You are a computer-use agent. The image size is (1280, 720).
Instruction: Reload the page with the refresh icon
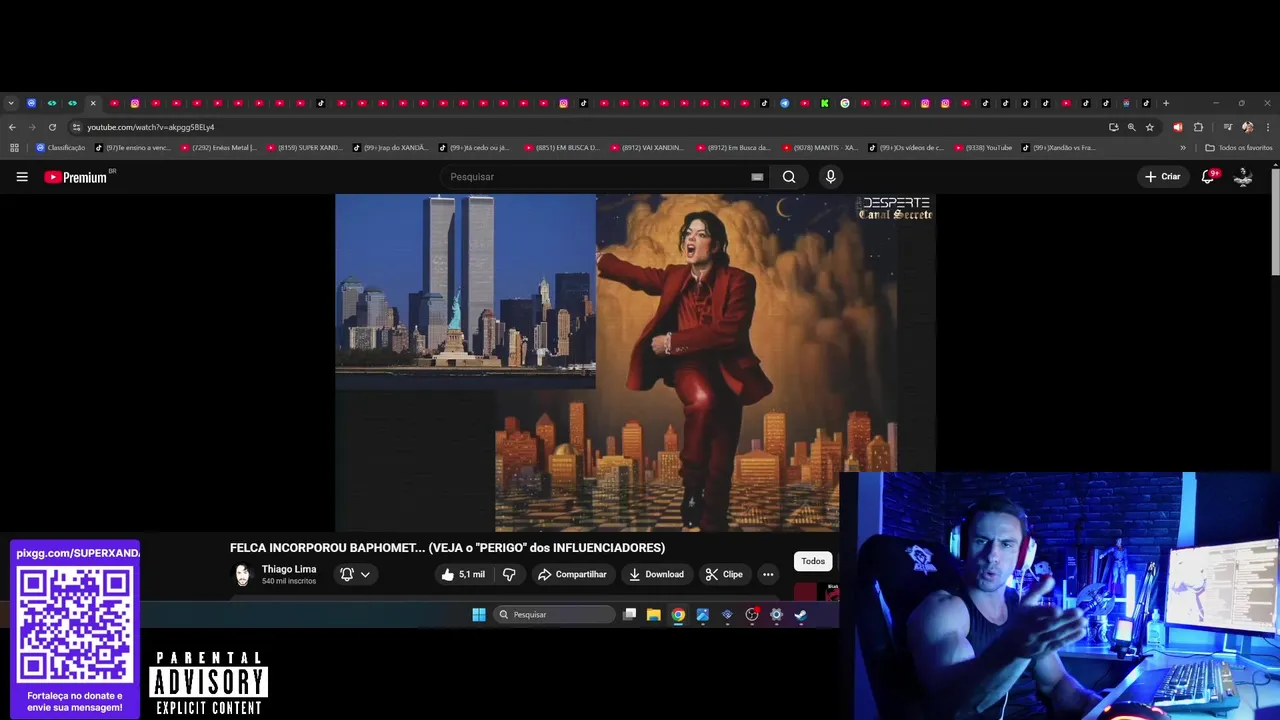(x=52, y=127)
